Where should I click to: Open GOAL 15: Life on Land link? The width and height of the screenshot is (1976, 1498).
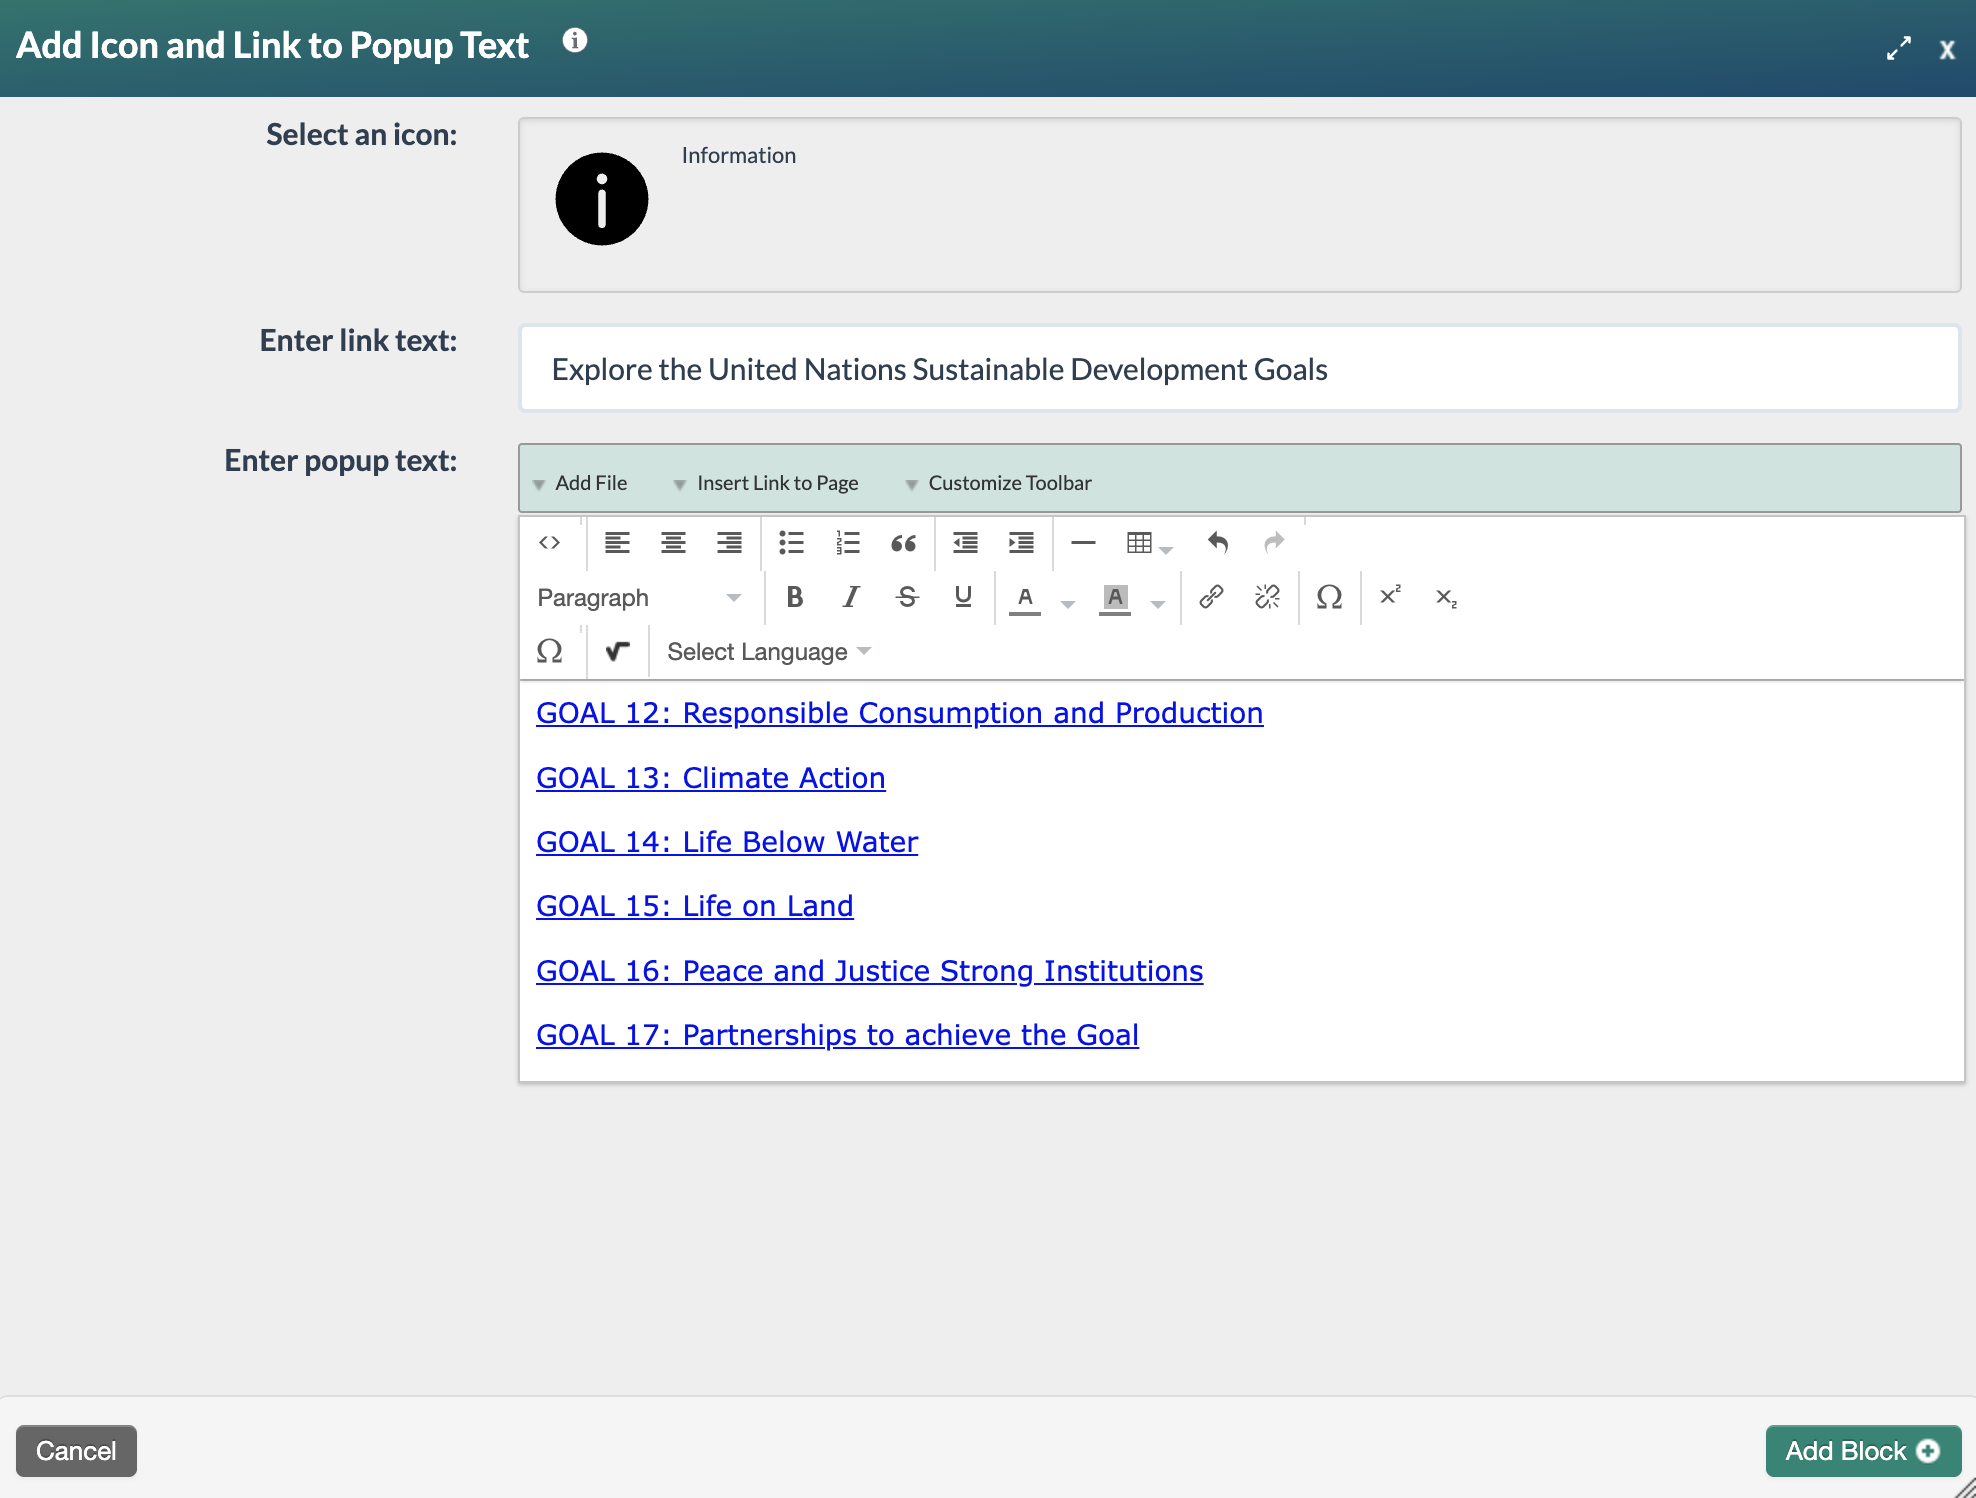coord(695,906)
